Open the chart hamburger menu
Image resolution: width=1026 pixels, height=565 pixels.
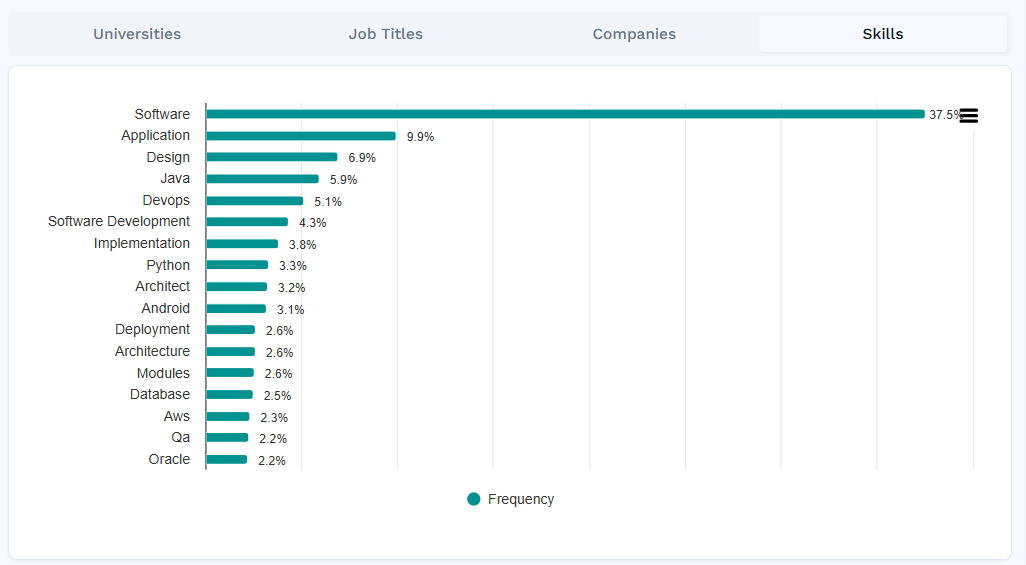click(968, 115)
